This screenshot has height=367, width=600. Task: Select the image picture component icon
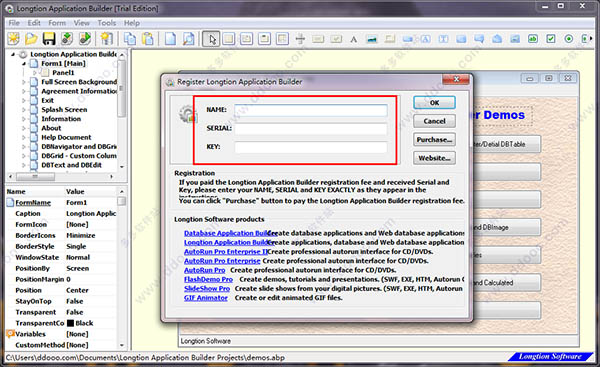pos(372,39)
